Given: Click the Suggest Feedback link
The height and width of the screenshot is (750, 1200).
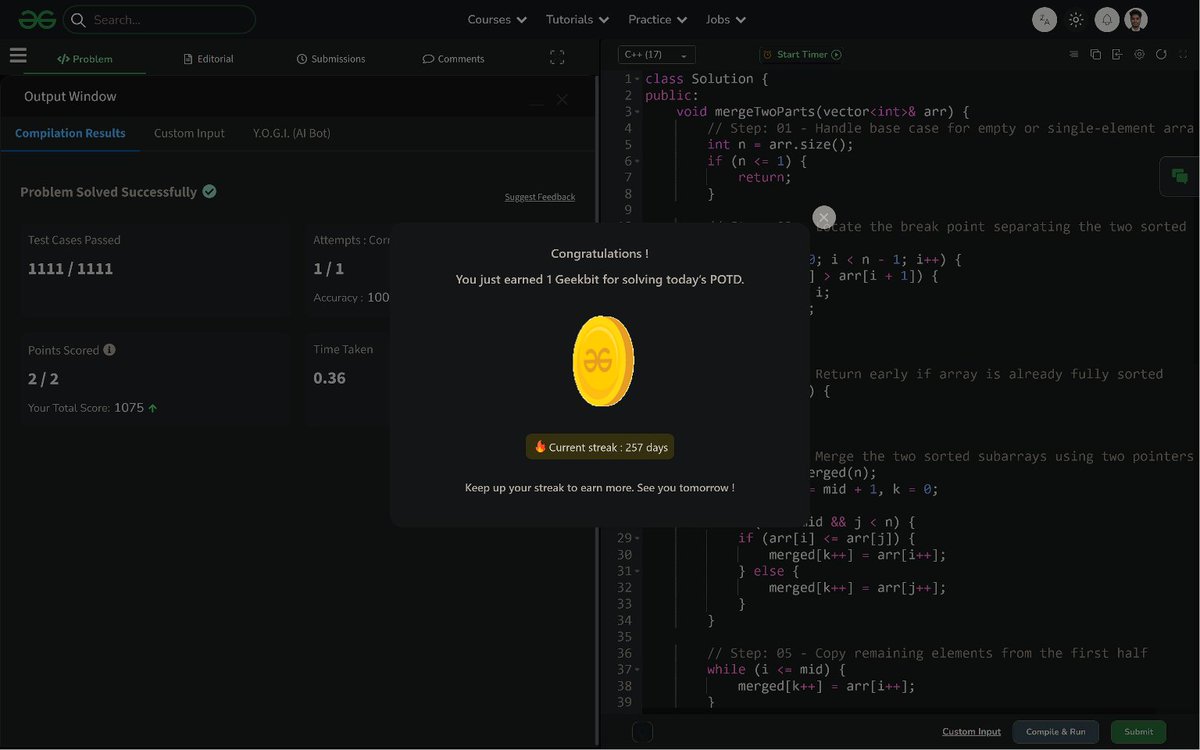Looking at the screenshot, I should coord(540,197).
